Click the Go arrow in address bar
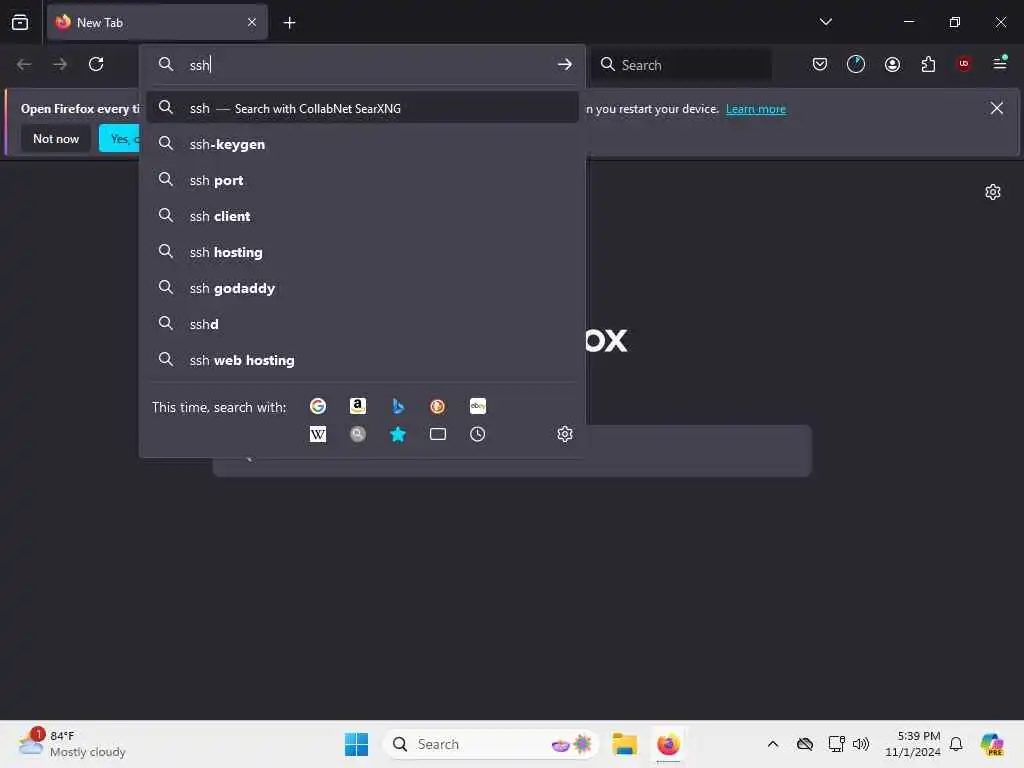Screen dimensions: 1024x768 pos(564,64)
